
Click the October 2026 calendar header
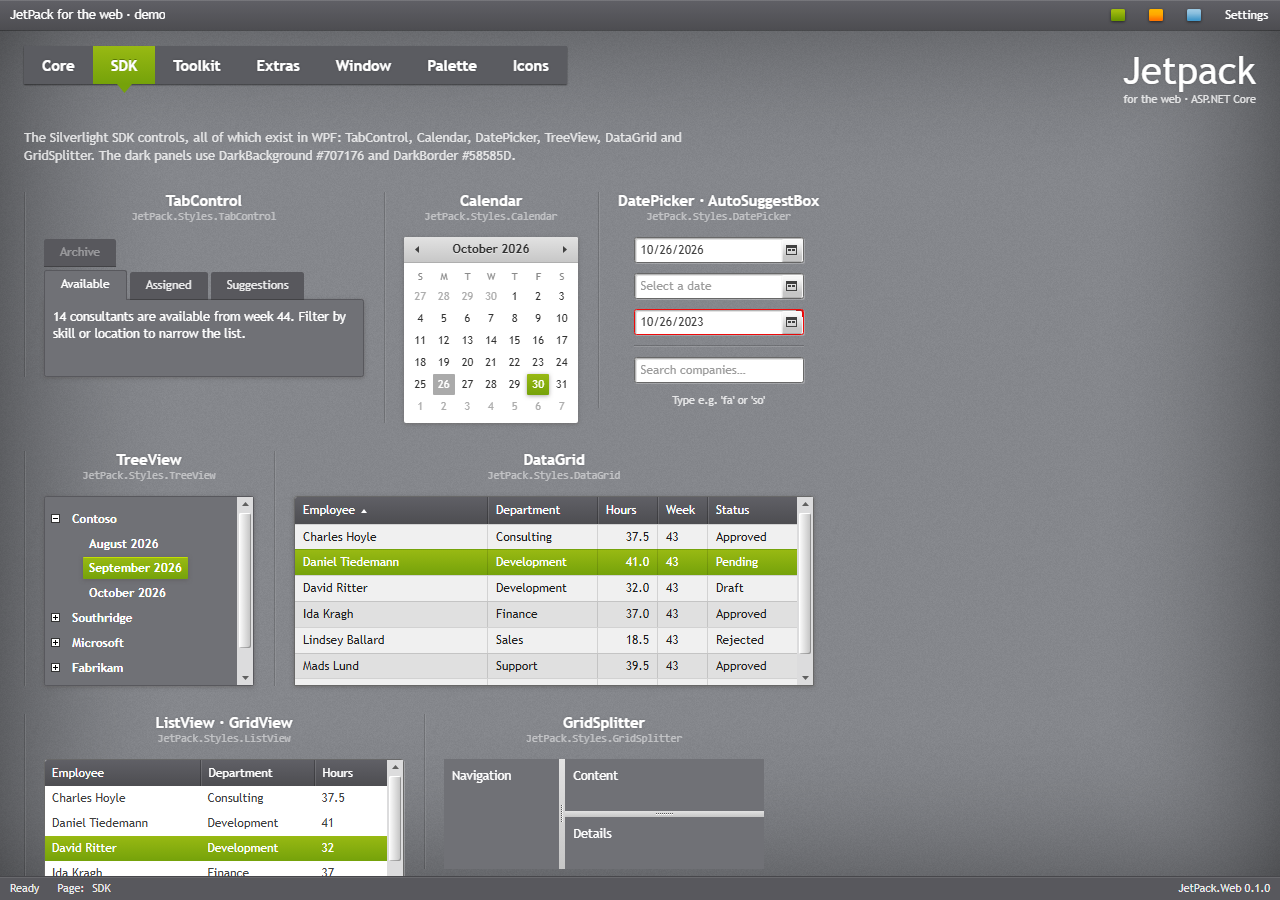click(491, 249)
